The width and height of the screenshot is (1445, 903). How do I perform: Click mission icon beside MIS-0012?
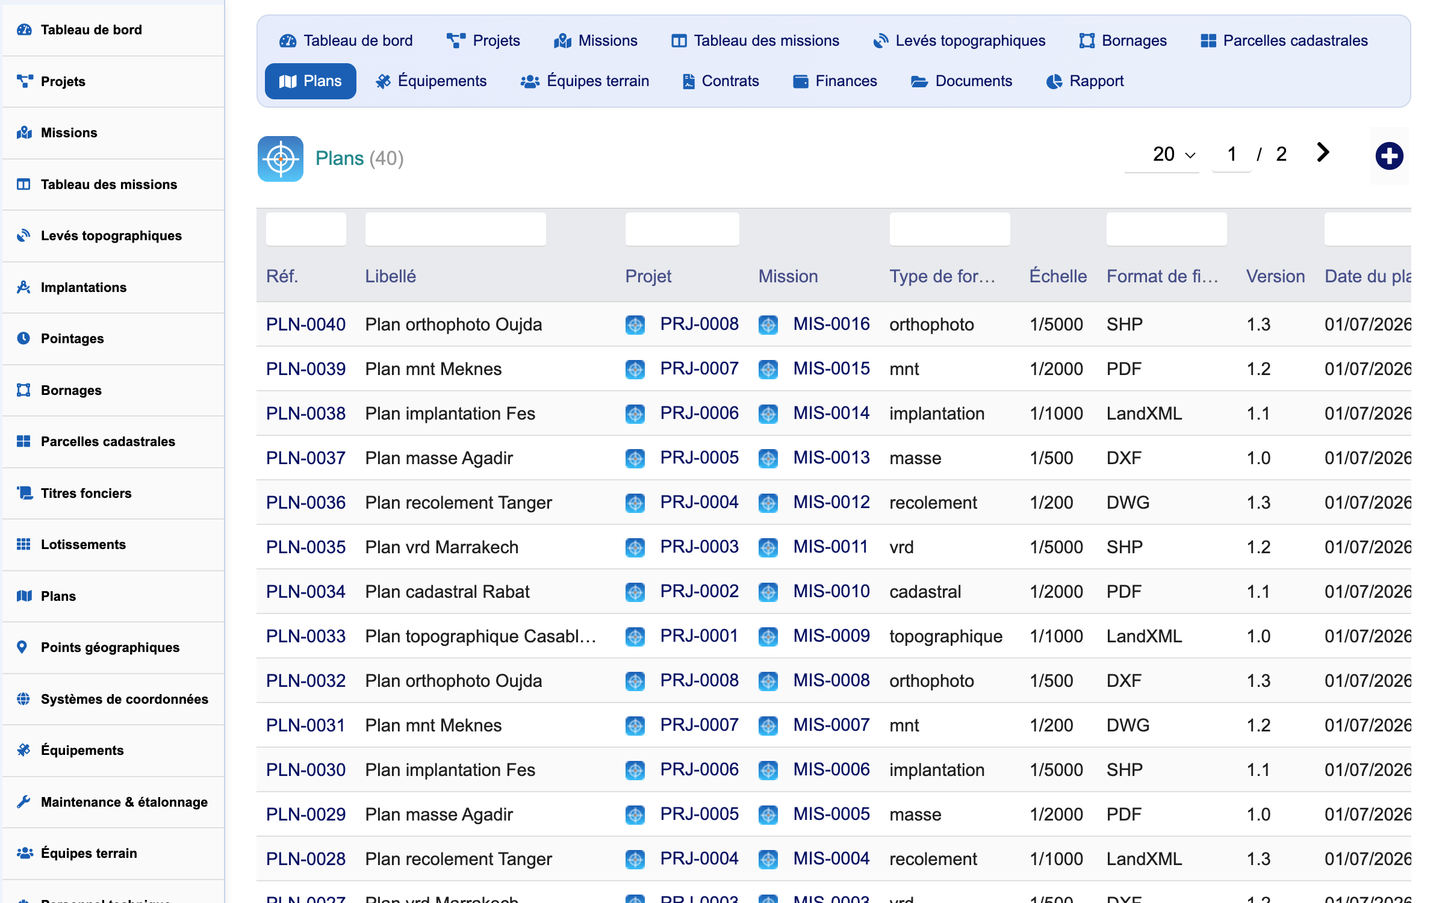[x=768, y=503]
